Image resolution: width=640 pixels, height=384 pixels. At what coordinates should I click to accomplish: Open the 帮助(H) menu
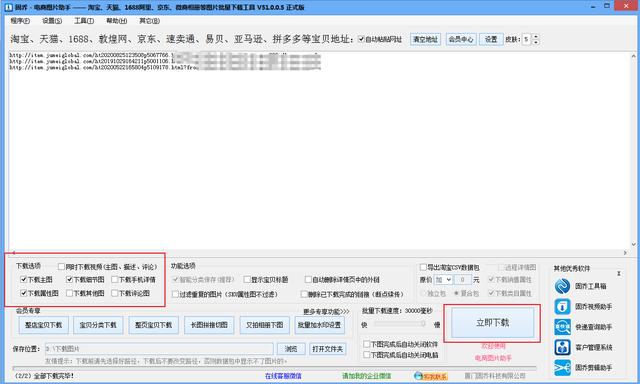pyautogui.click(x=117, y=21)
